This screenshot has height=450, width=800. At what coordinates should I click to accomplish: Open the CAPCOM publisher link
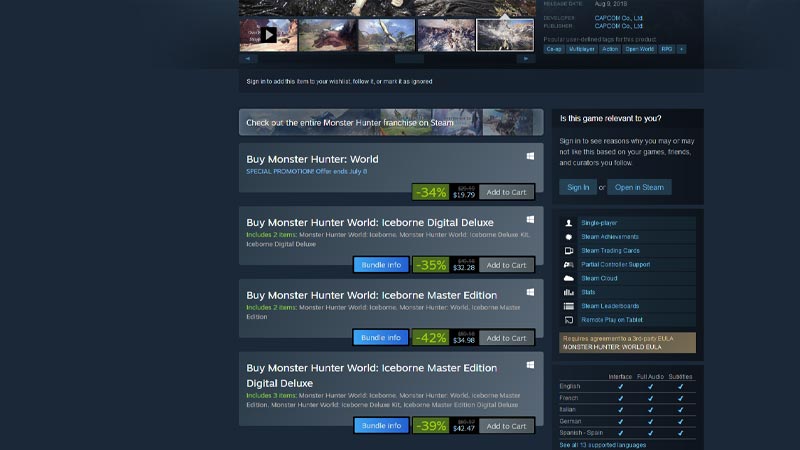click(x=618, y=26)
